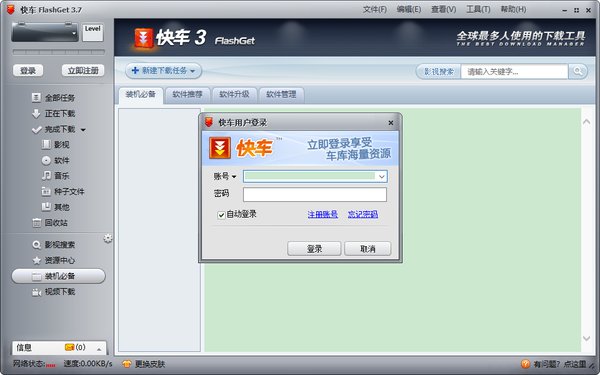Click the keyword search input field

click(x=514, y=72)
